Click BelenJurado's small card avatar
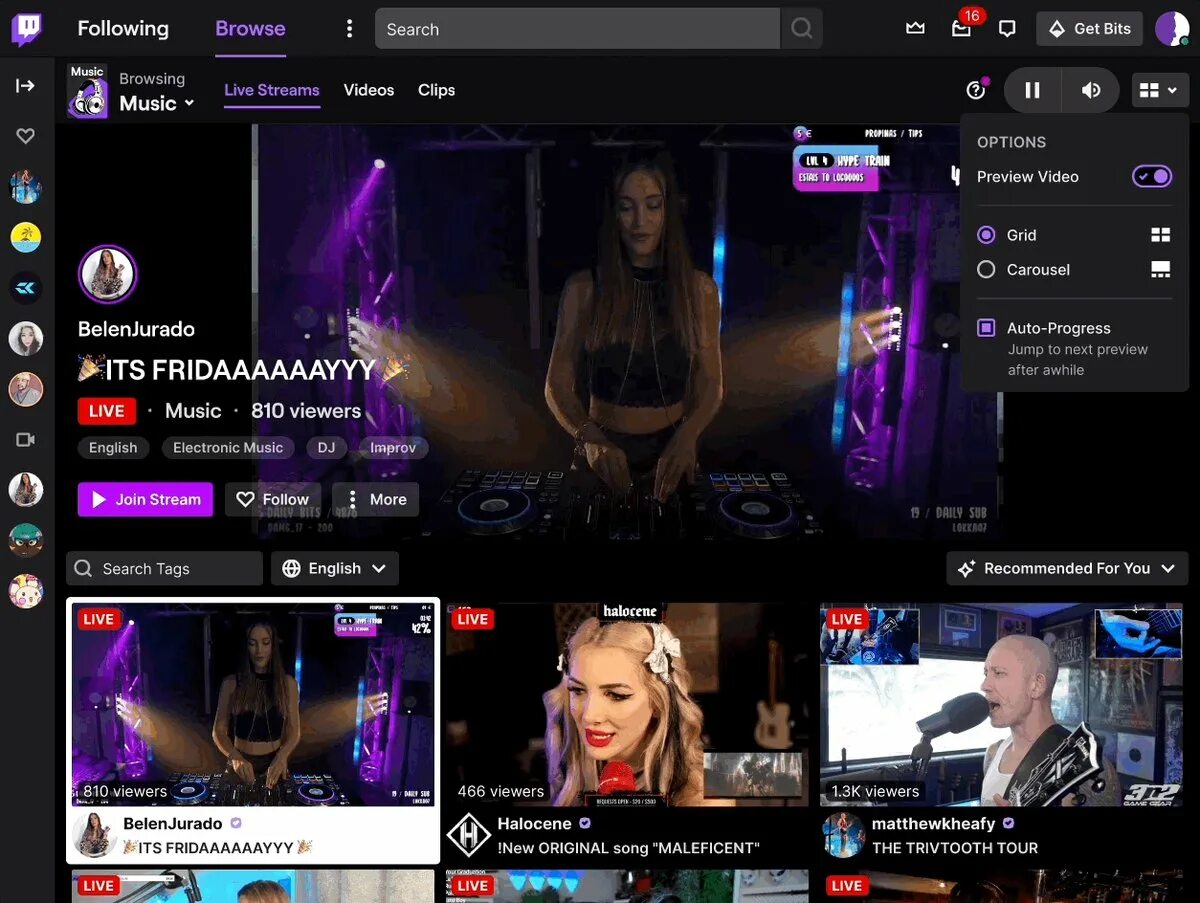The width and height of the screenshot is (1200, 903). [94, 835]
